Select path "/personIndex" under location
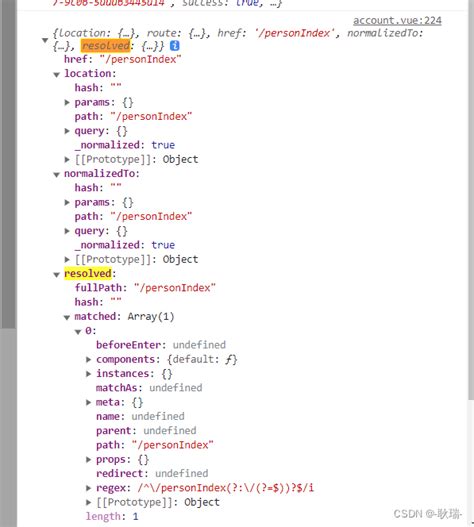 point(133,116)
